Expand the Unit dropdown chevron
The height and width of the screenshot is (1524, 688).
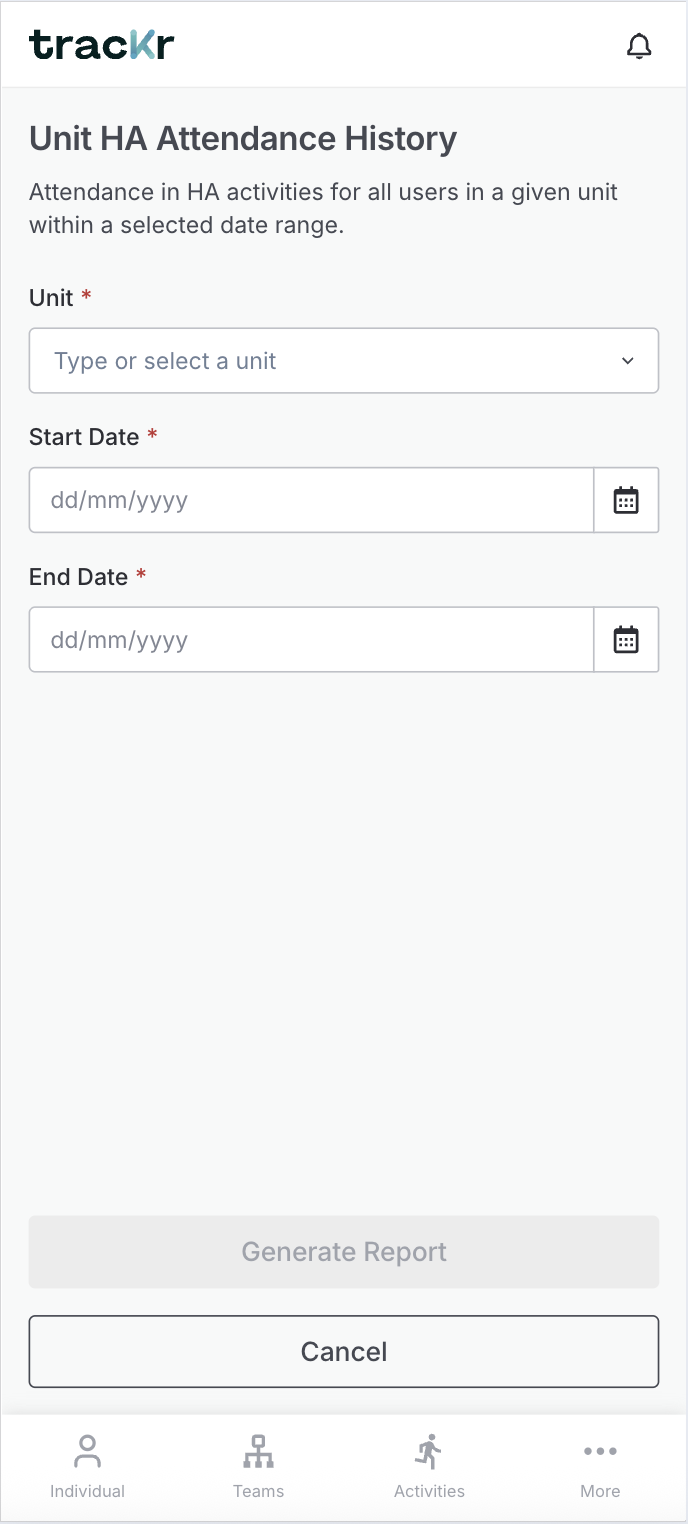pyautogui.click(x=628, y=361)
